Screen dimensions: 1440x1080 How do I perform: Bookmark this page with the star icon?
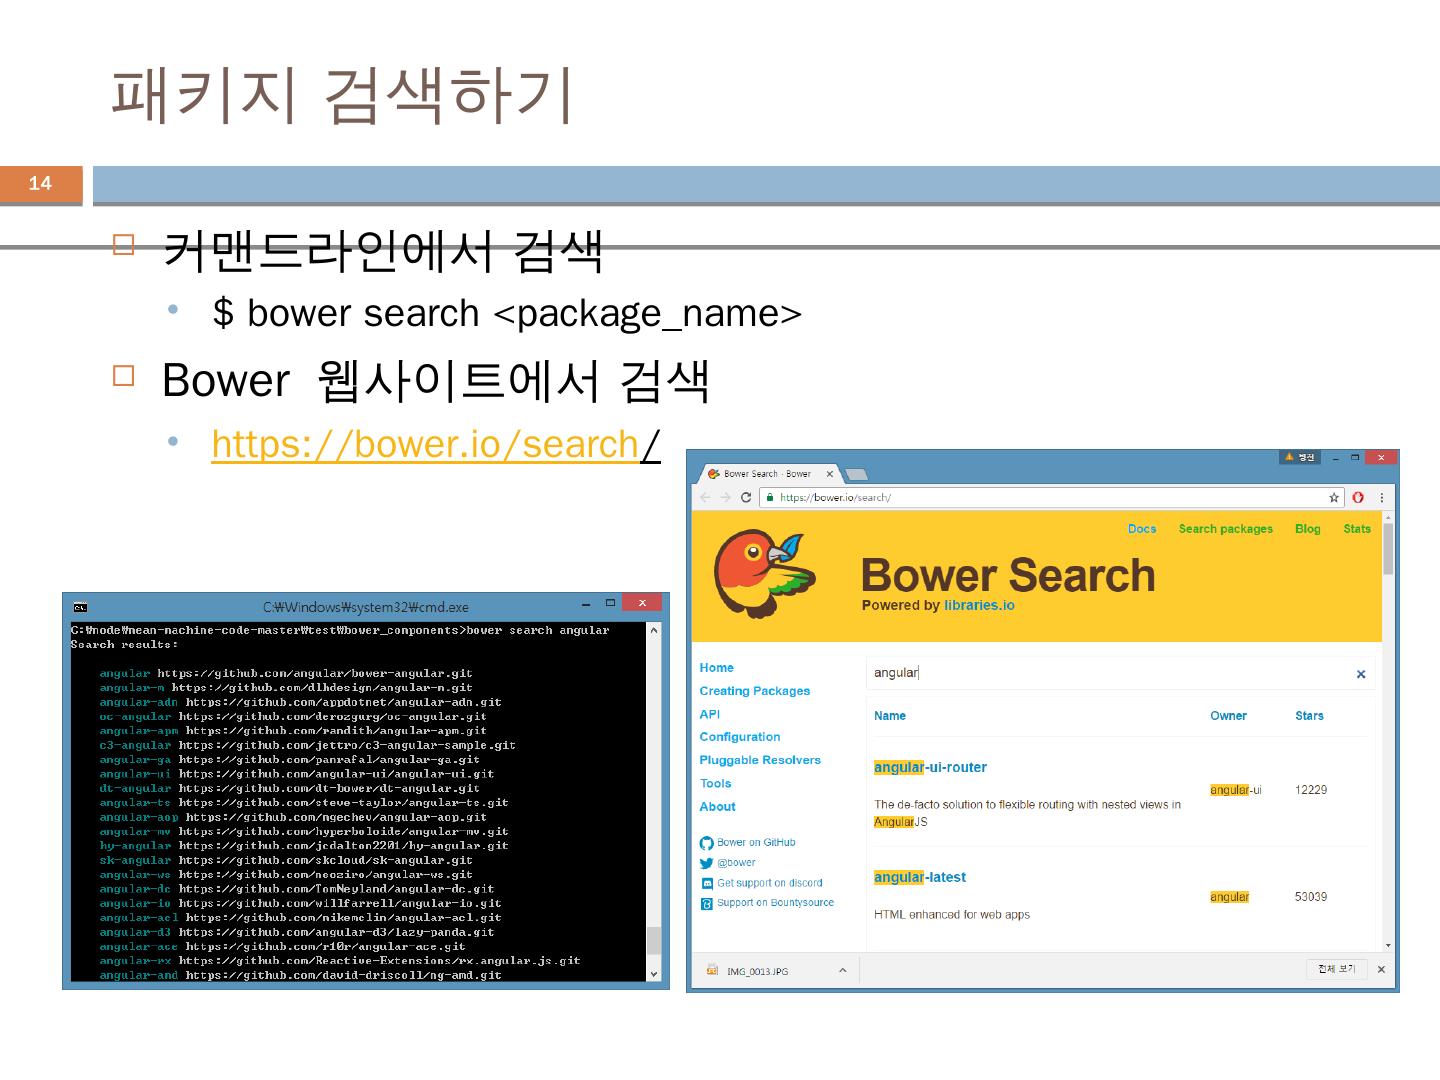coord(1334,497)
